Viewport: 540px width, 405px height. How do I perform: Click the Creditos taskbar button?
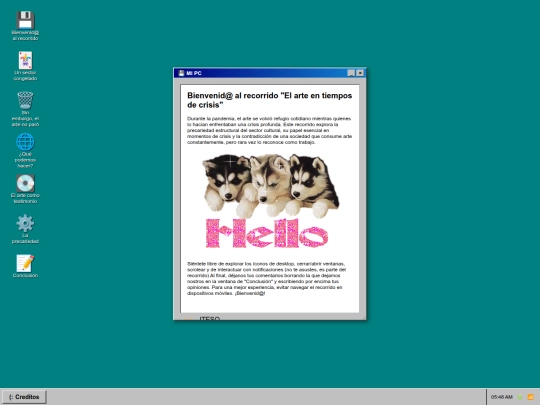click(x=24, y=397)
